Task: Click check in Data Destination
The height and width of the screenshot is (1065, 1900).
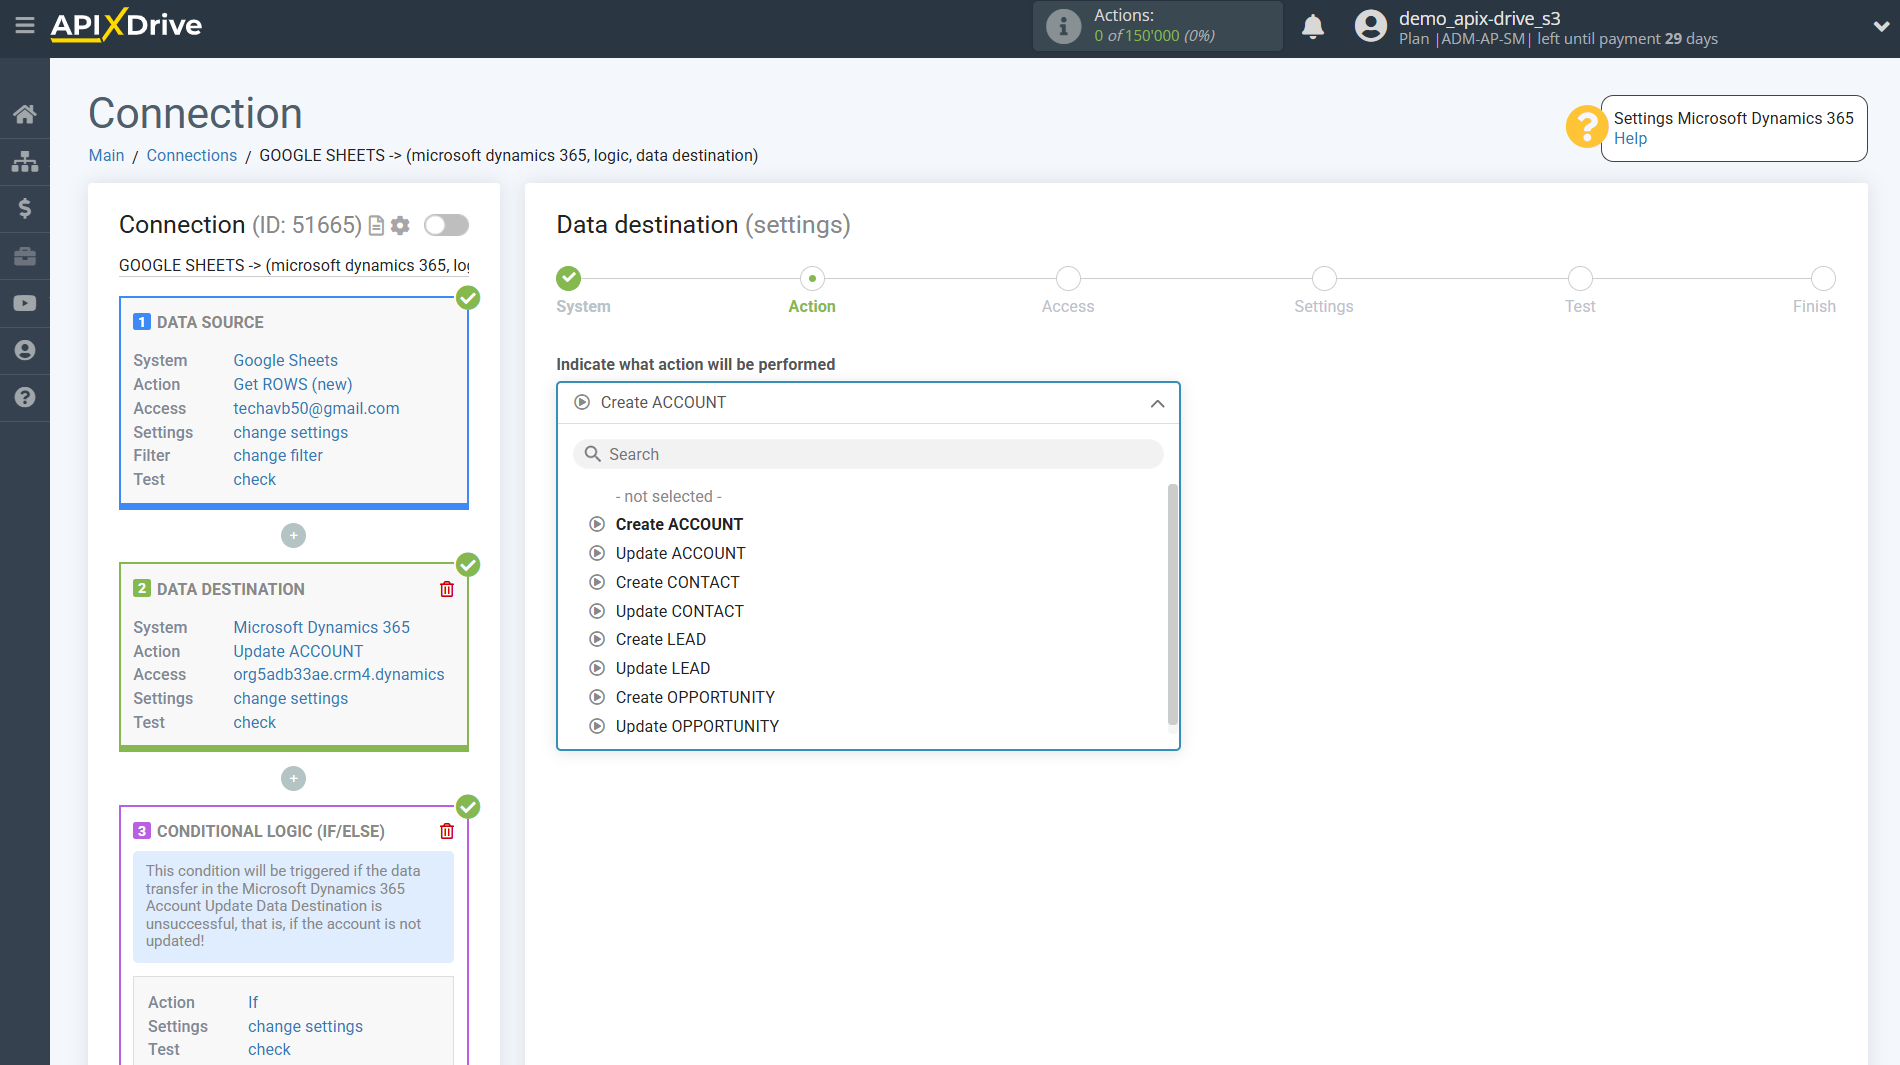Action: 254,722
